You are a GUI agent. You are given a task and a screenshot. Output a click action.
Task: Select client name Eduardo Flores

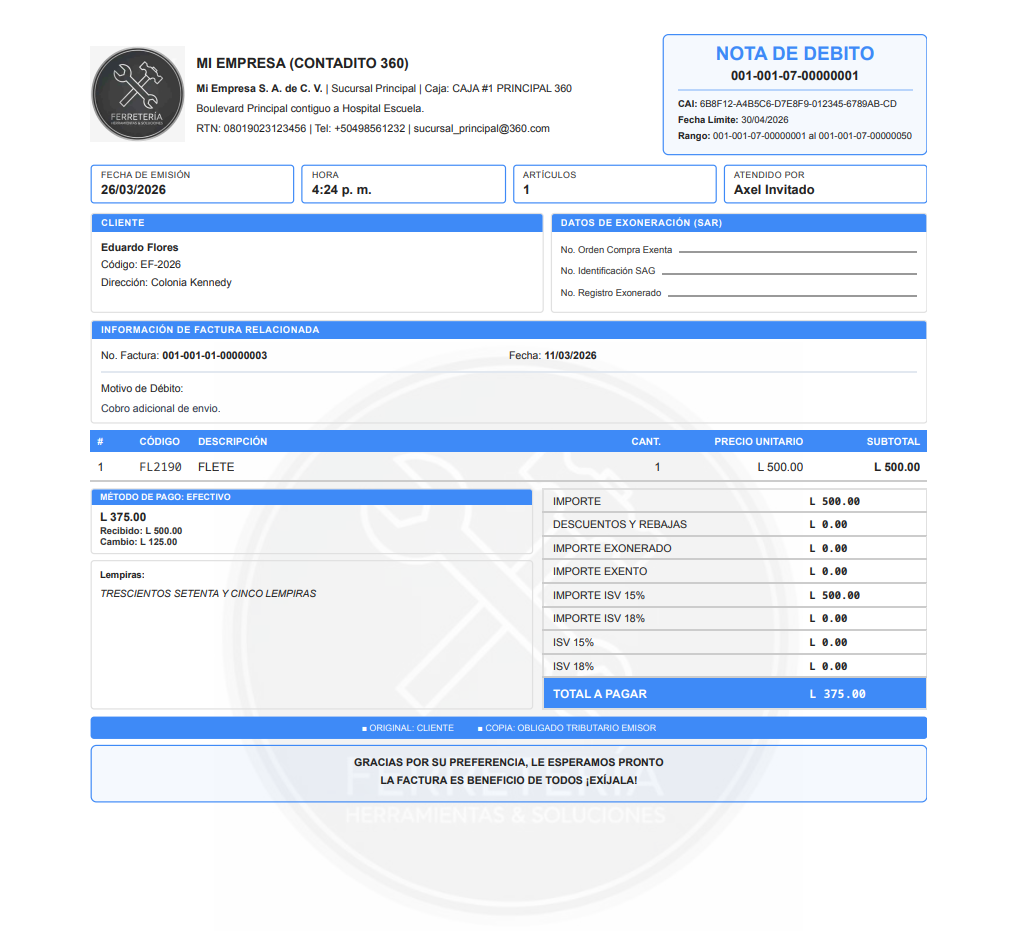pyautogui.click(x=139, y=248)
